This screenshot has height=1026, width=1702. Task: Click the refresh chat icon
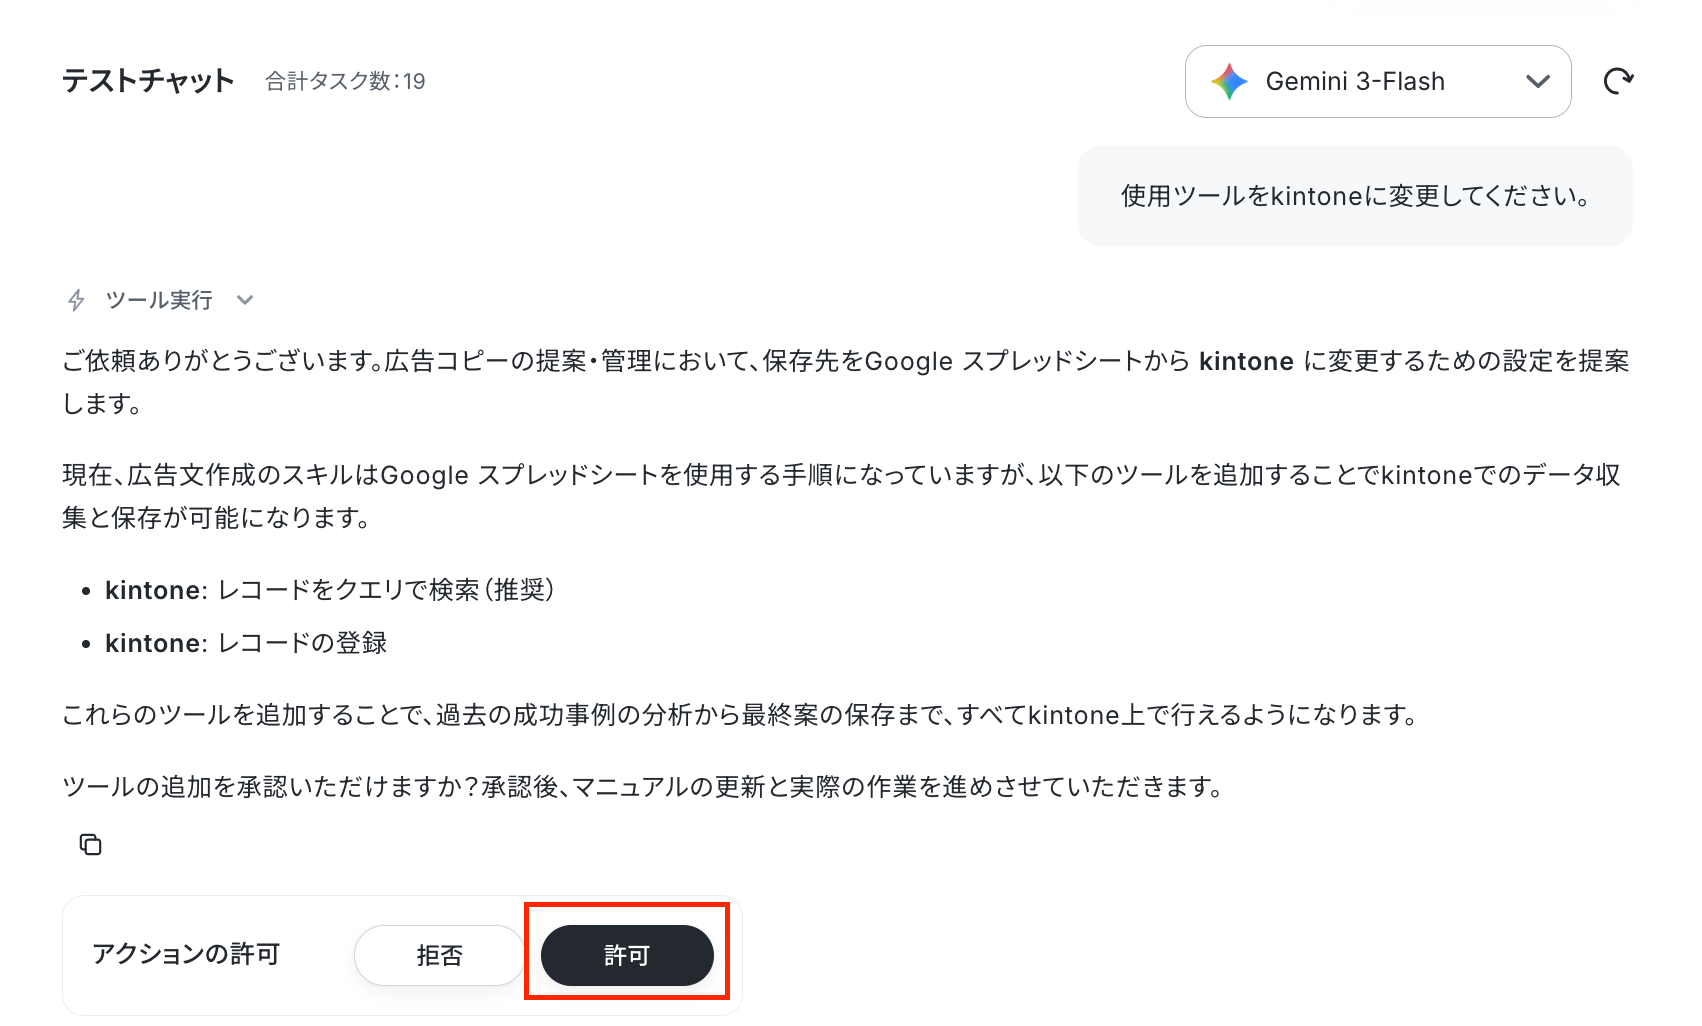1618,81
